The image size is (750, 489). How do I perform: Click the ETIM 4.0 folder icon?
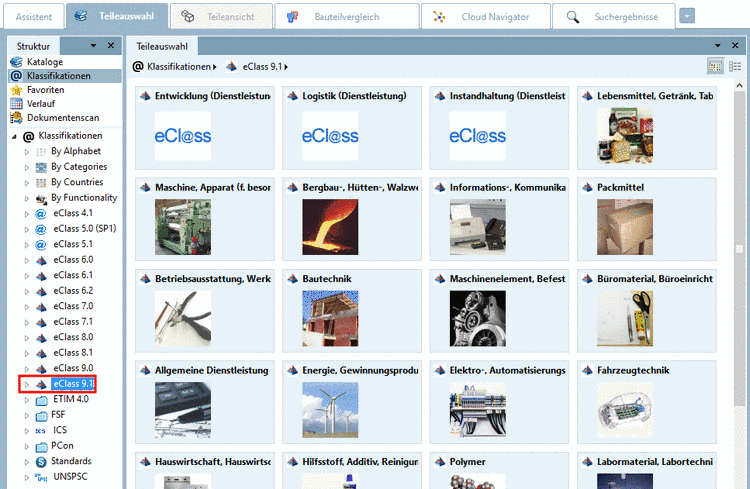[x=42, y=400]
